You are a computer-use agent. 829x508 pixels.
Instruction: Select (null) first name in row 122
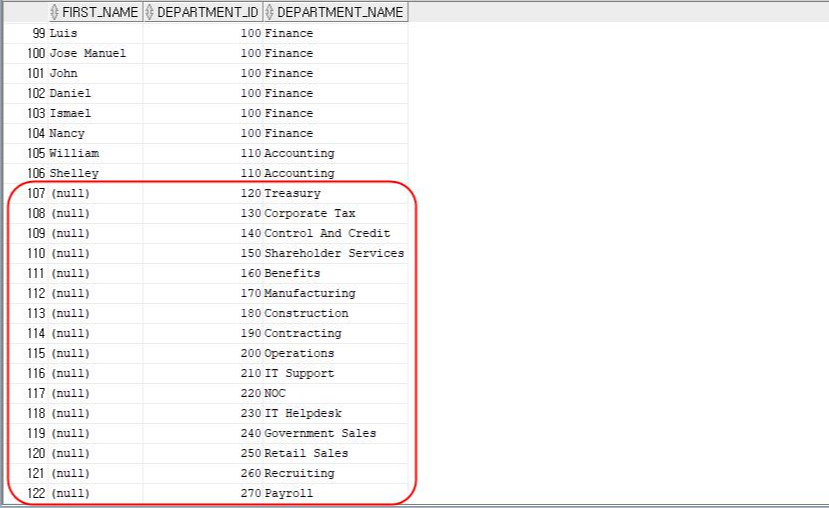click(95, 494)
